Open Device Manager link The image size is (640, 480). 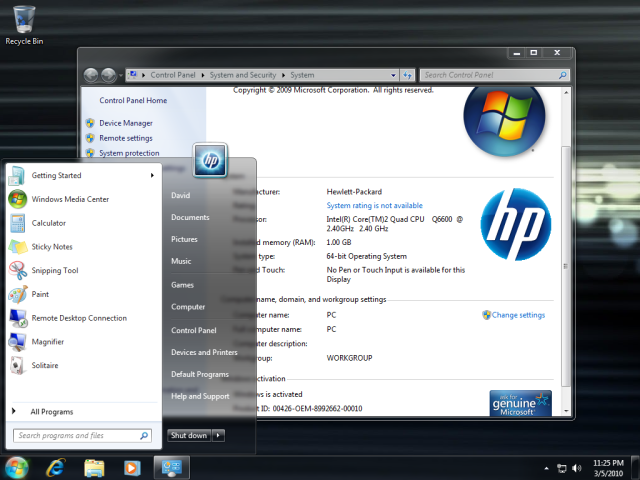(x=126, y=123)
